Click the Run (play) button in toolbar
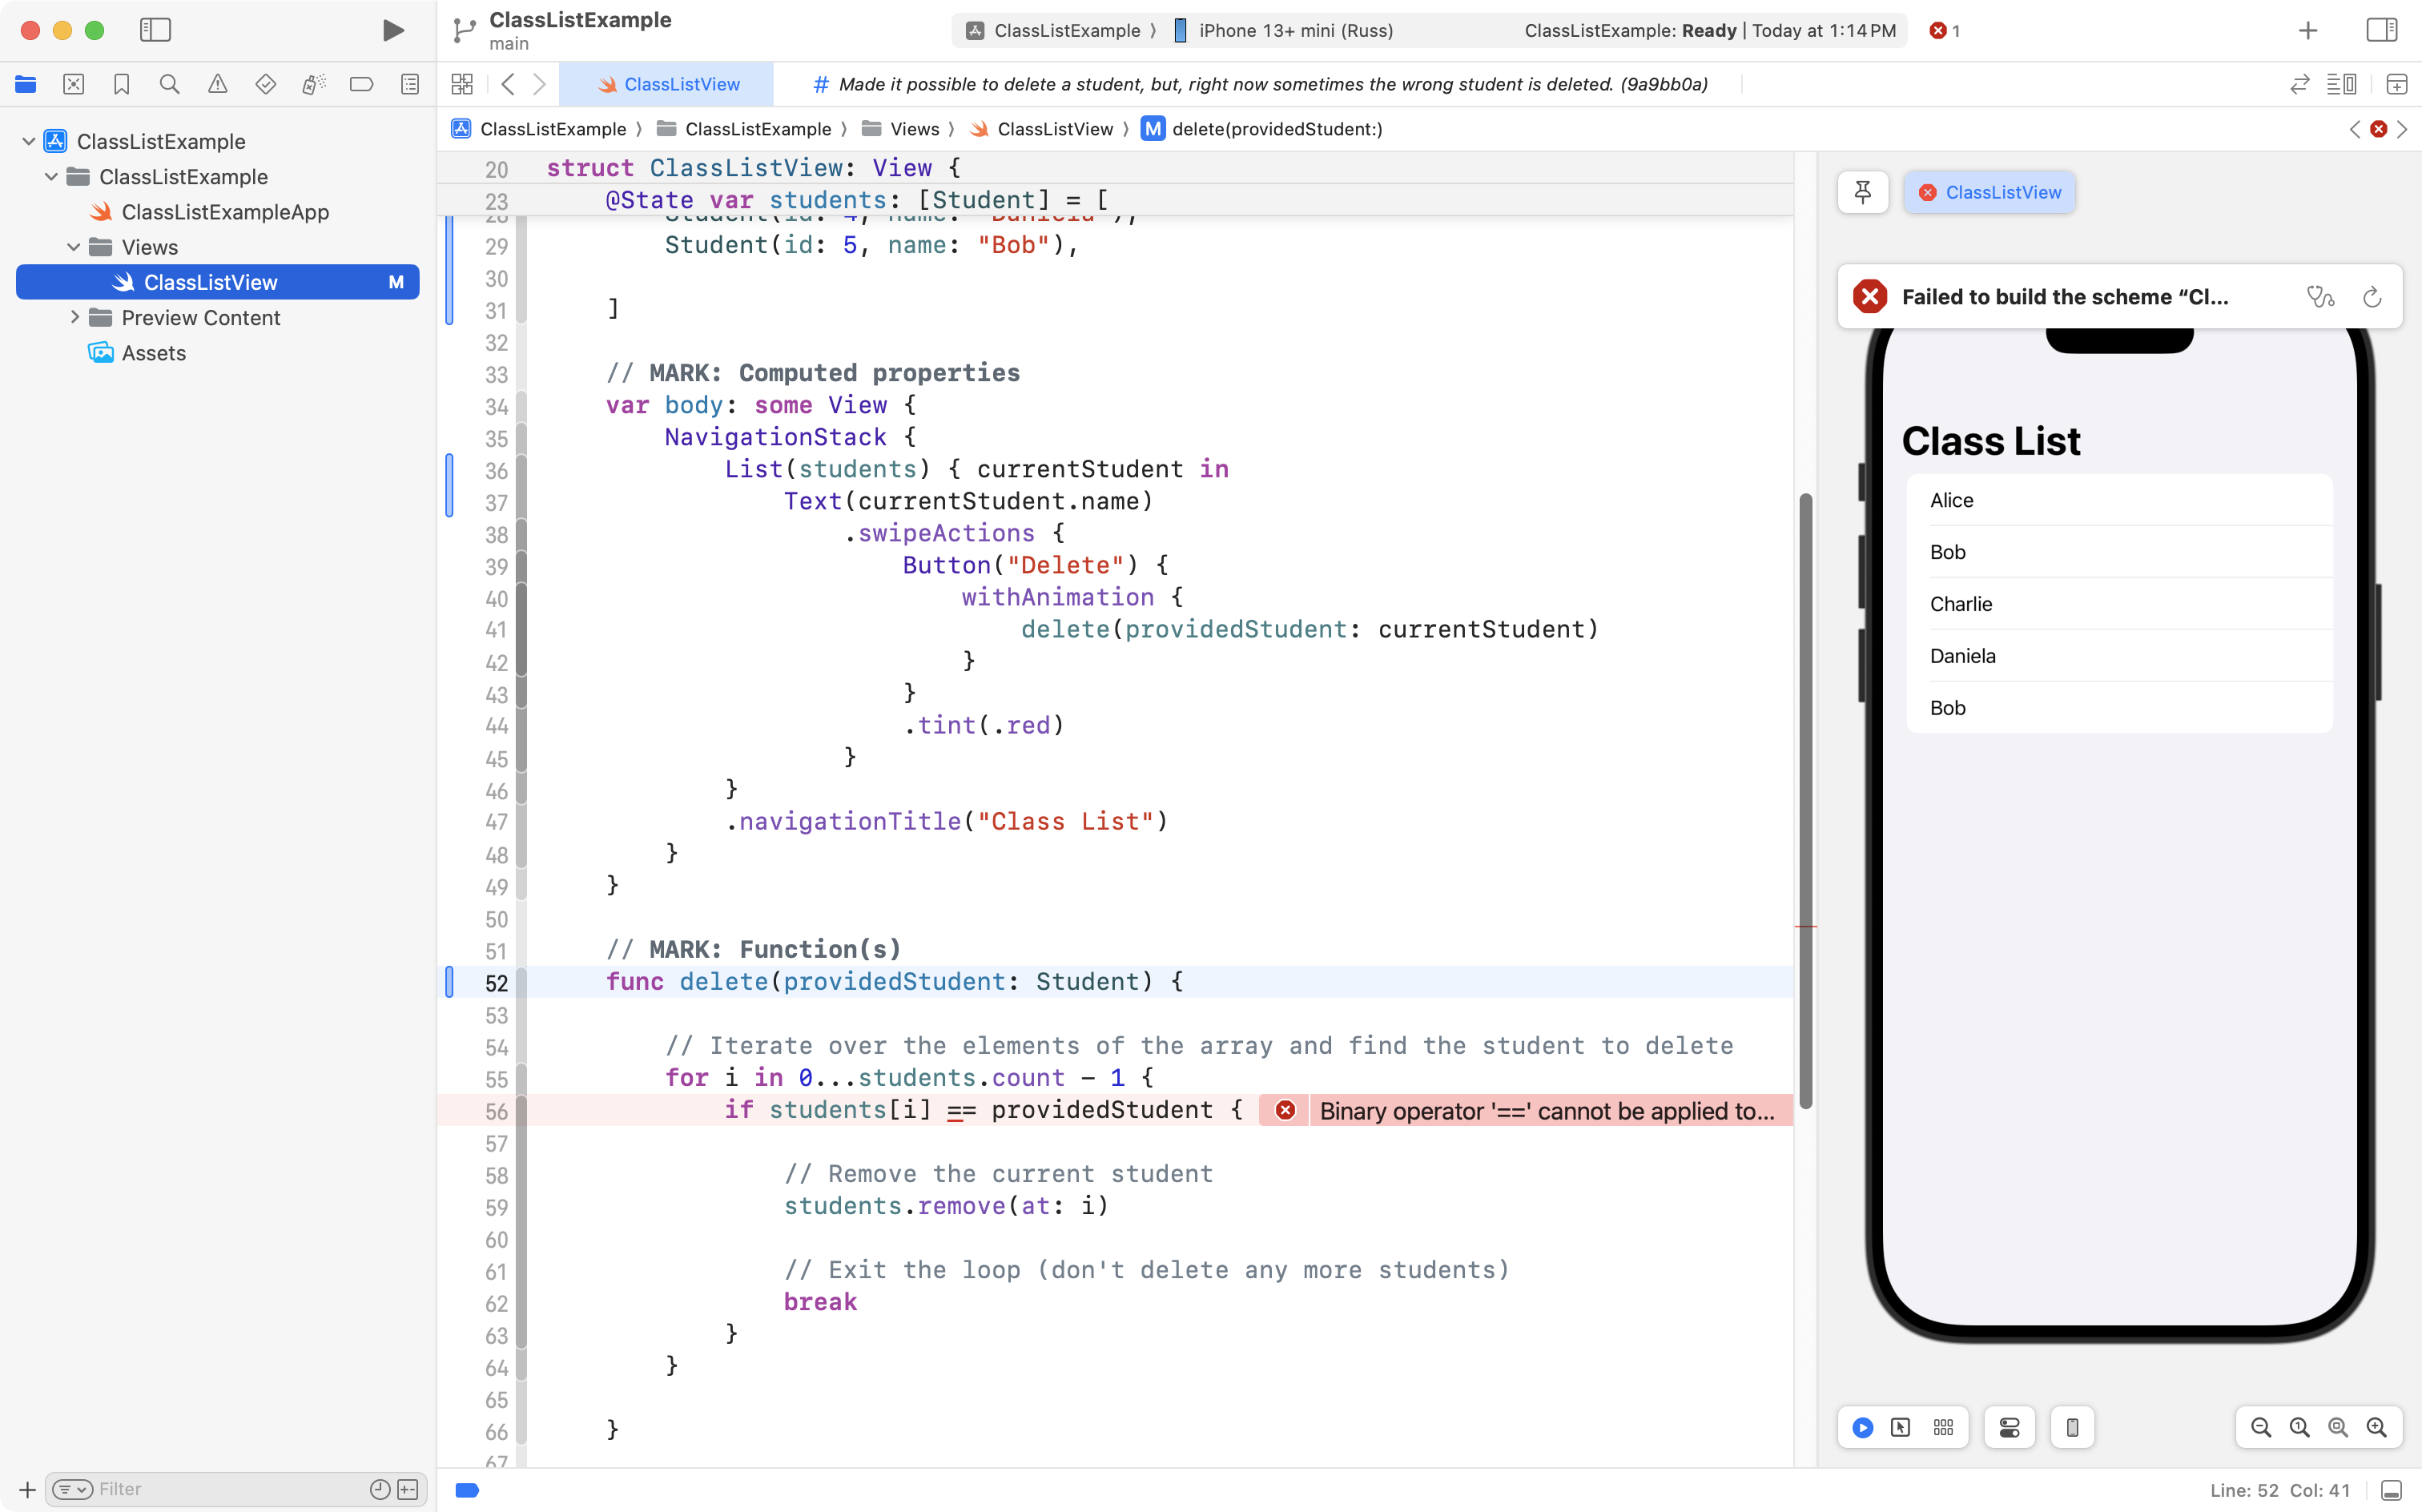 (x=393, y=30)
